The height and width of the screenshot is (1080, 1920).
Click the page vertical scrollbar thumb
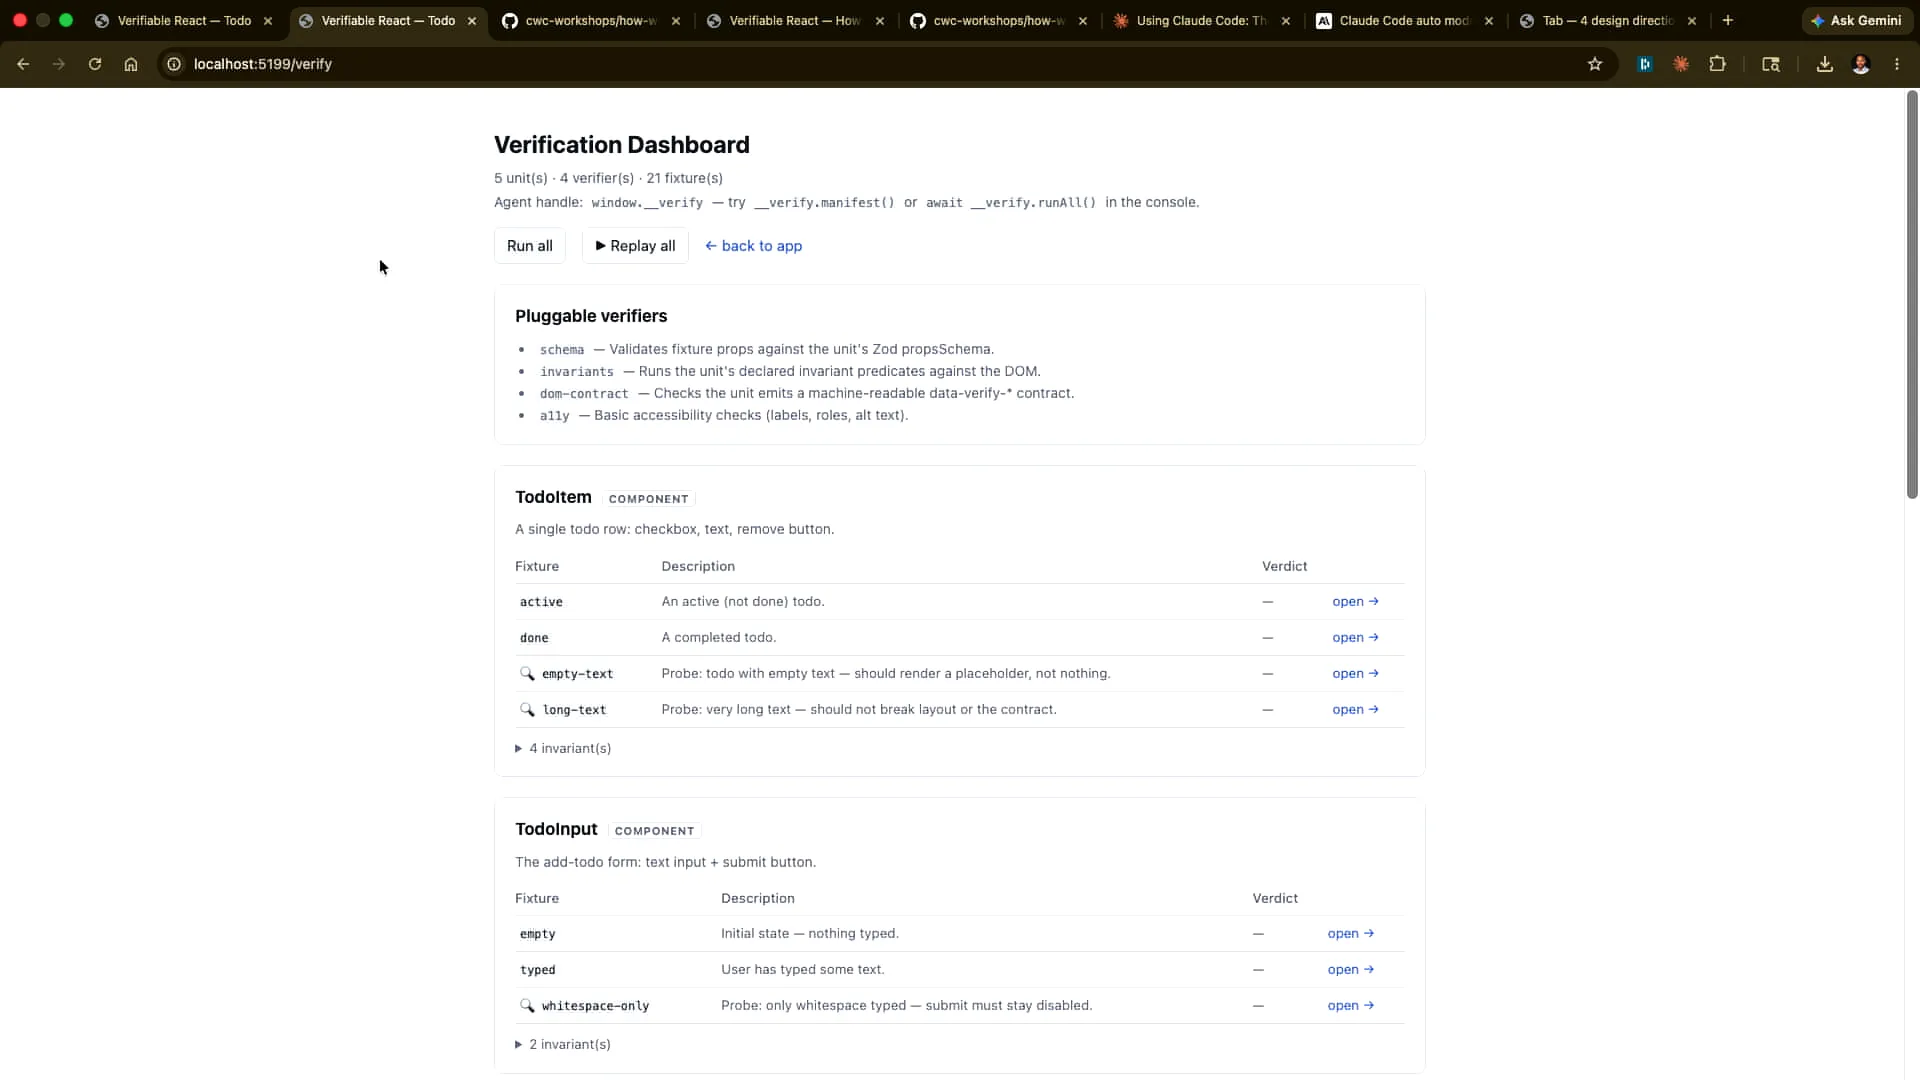tap(1912, 295)
